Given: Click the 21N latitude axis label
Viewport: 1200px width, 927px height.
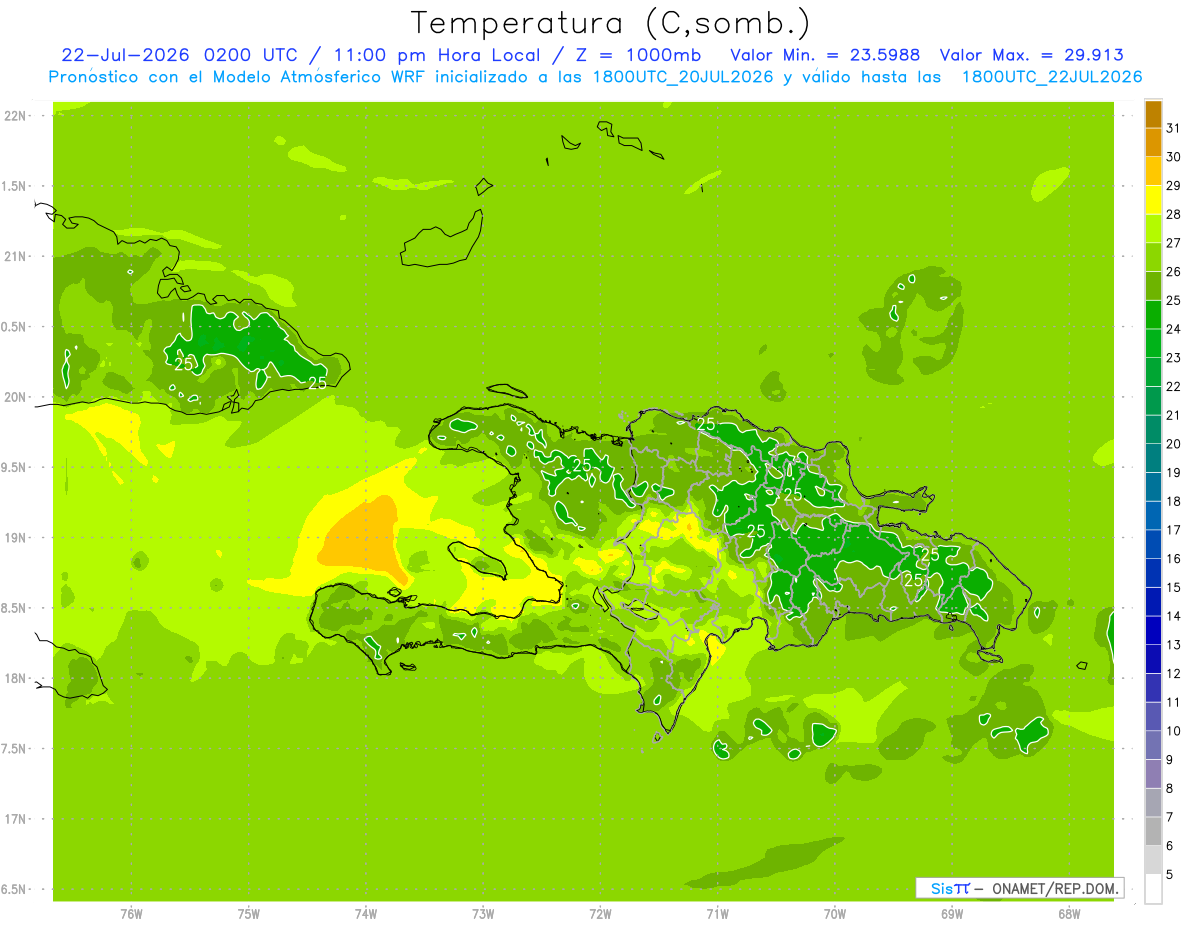Looking at the screenshot, I should (x=15, y=256).
